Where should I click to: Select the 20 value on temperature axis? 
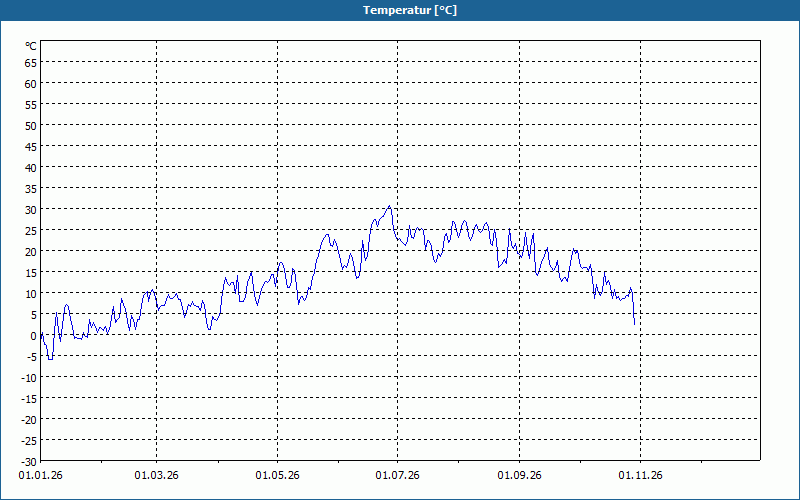tap(31, 252)
